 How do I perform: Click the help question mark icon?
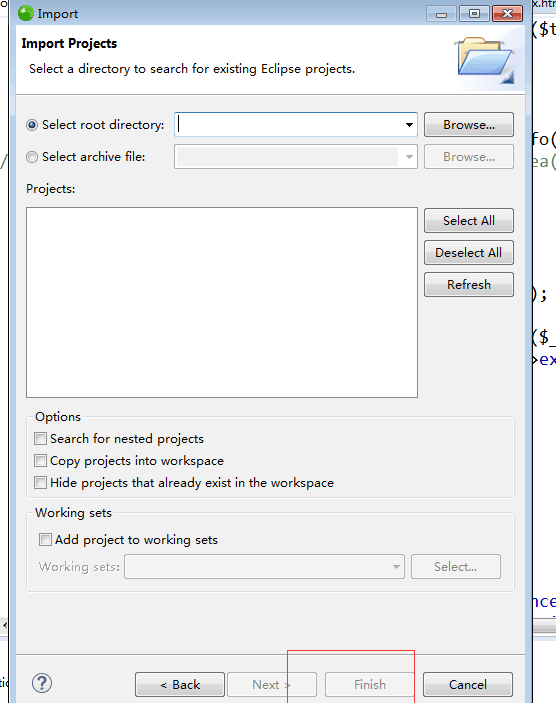(x=42, y=684)
